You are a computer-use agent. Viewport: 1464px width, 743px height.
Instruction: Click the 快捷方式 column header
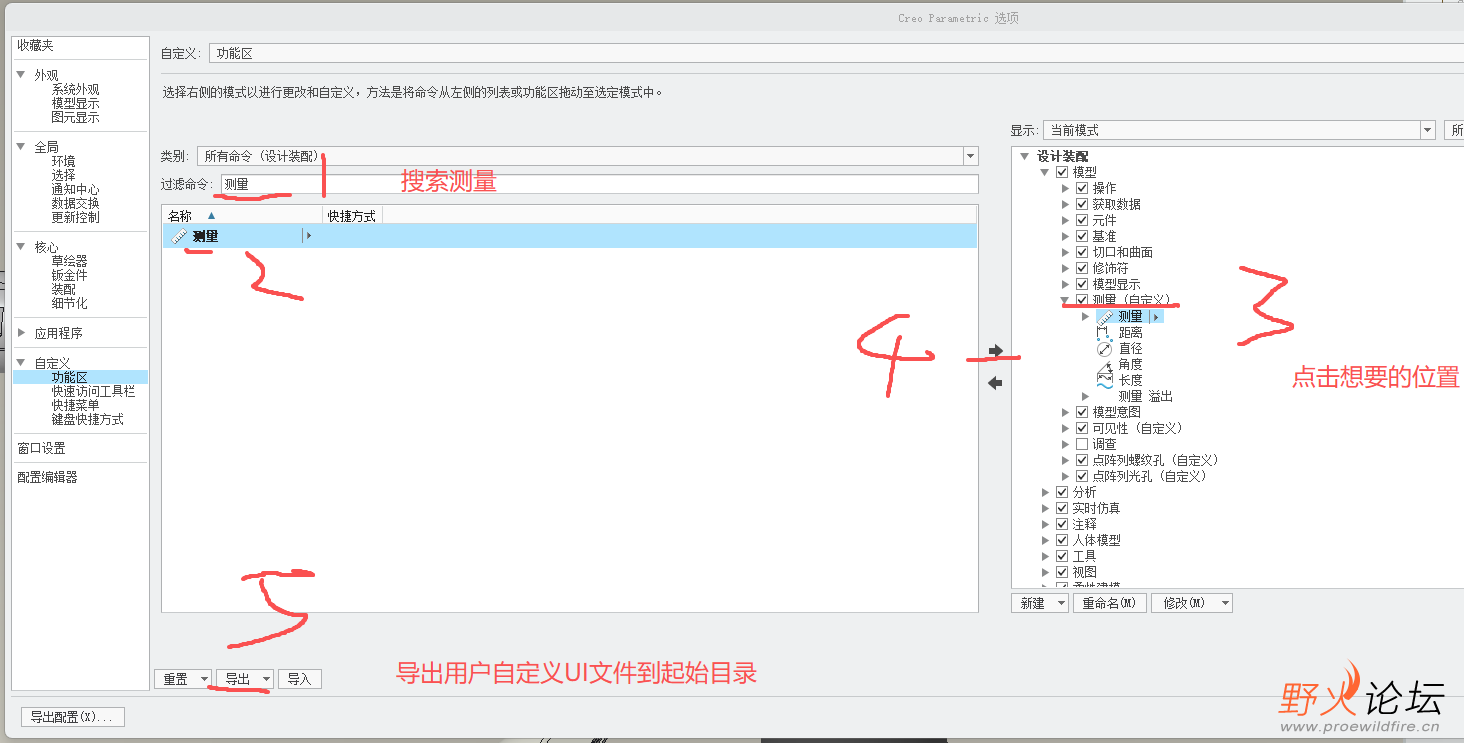coord(352,215)
